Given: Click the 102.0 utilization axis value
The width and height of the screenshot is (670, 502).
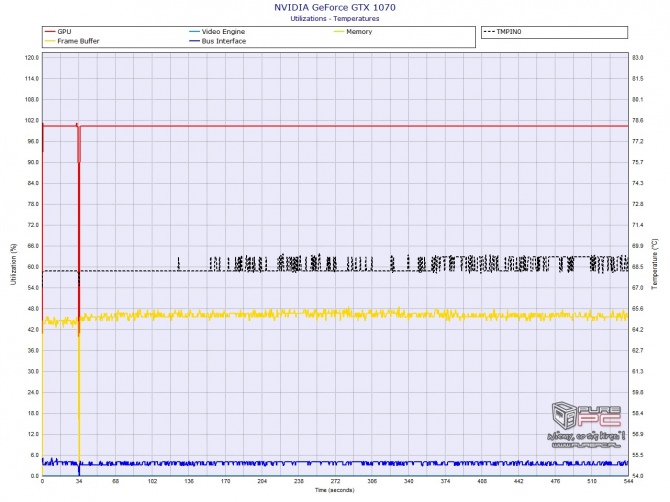Looking at the screenshot, I should pos(32,120).
